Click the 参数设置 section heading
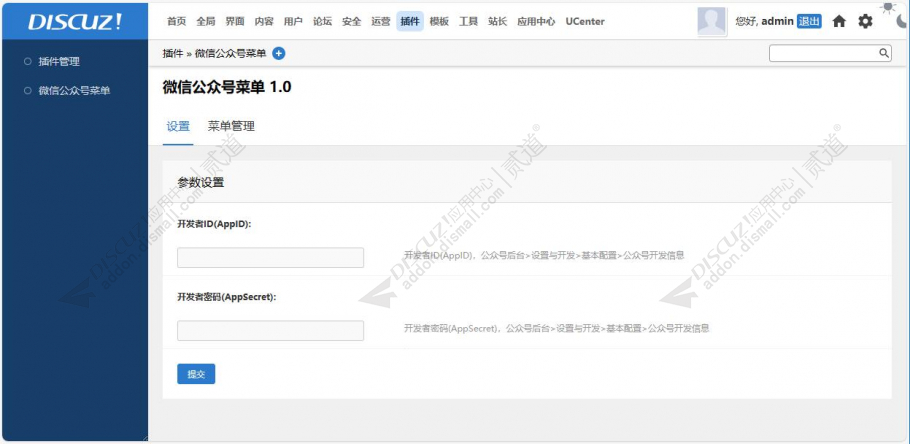The height and width of the screenshot is (444, 910). (x=201, y=183)
